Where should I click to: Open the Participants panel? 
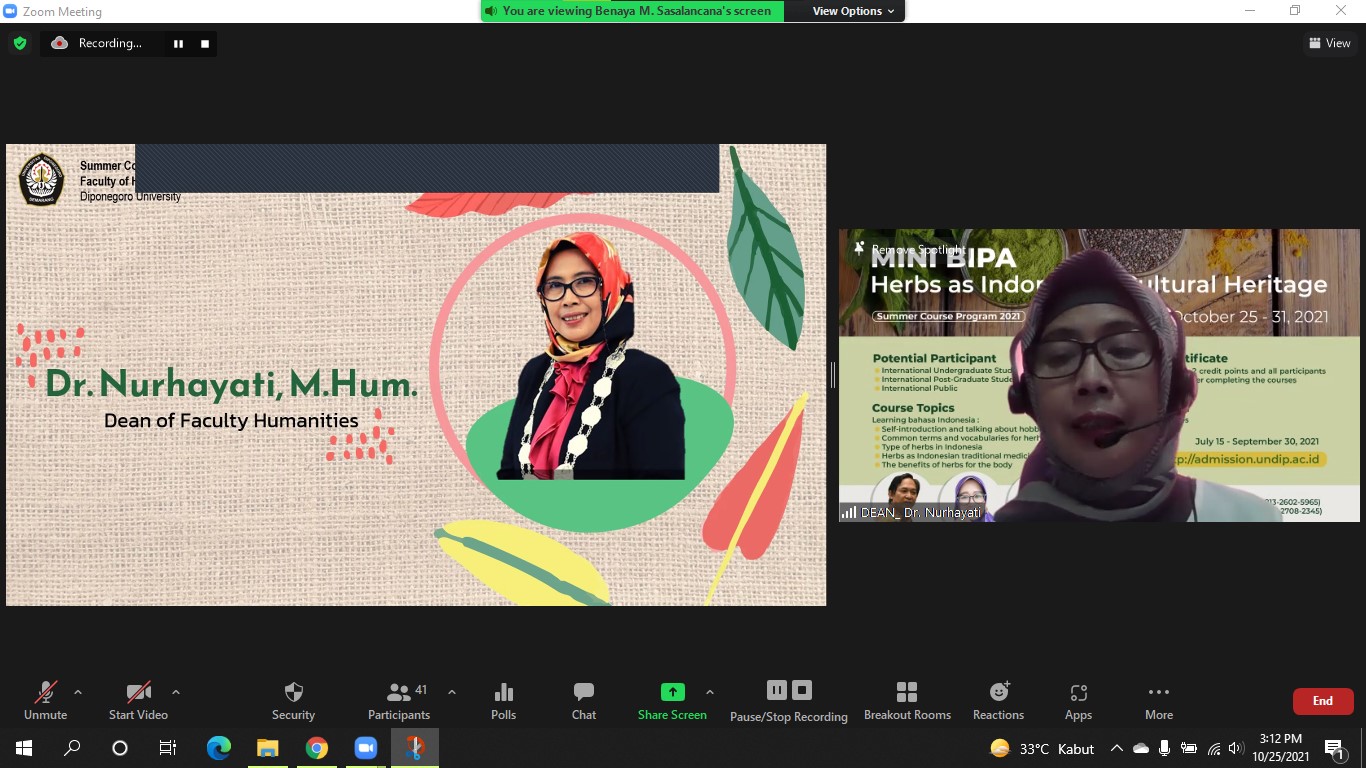399,700
